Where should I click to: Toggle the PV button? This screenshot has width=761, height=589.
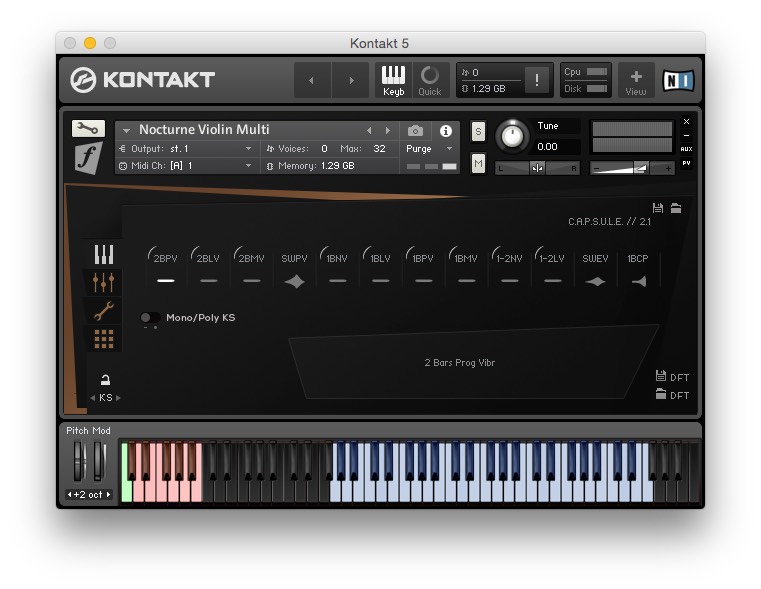(x=686, y=163)
